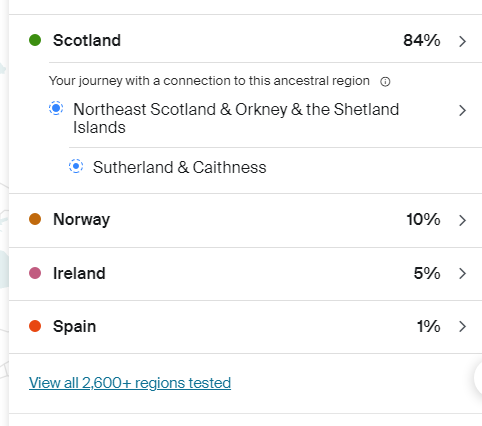The image size is (482, 426).
Task: Select the Scotland region heading
Action: 87,40
